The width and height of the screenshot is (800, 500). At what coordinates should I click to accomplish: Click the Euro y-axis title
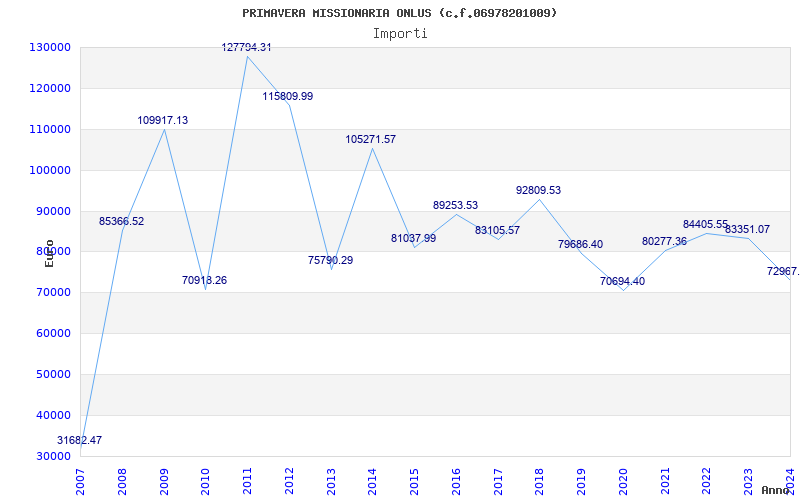point(49,253)
